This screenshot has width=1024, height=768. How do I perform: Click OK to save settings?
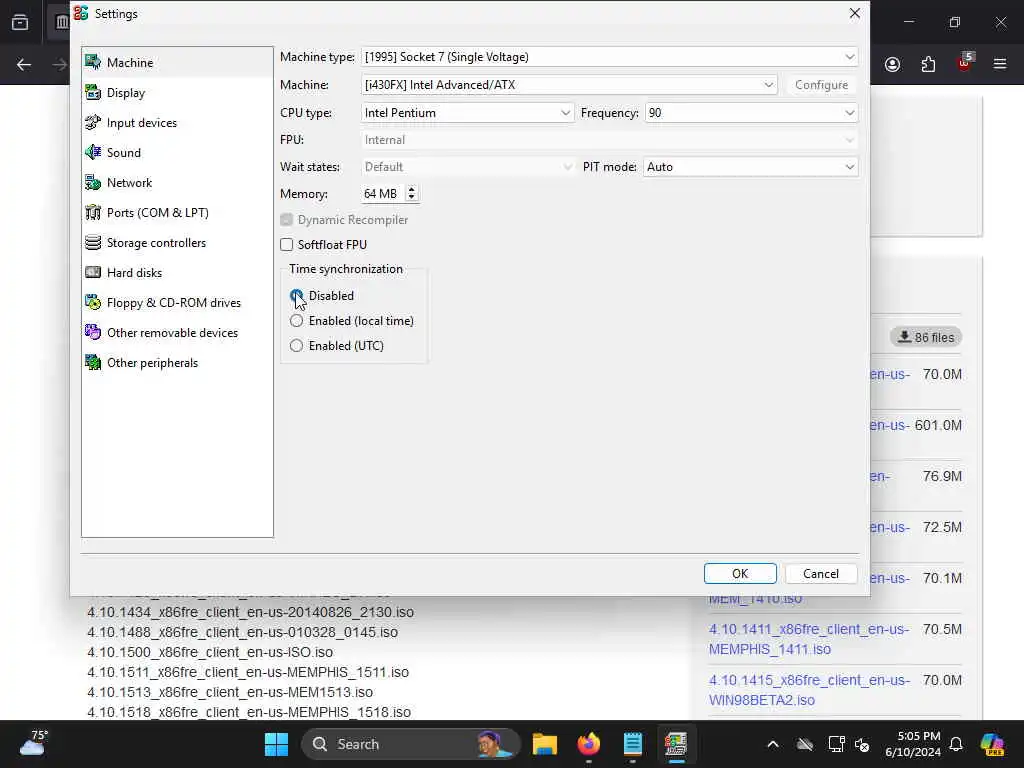(x=740, y=573)
